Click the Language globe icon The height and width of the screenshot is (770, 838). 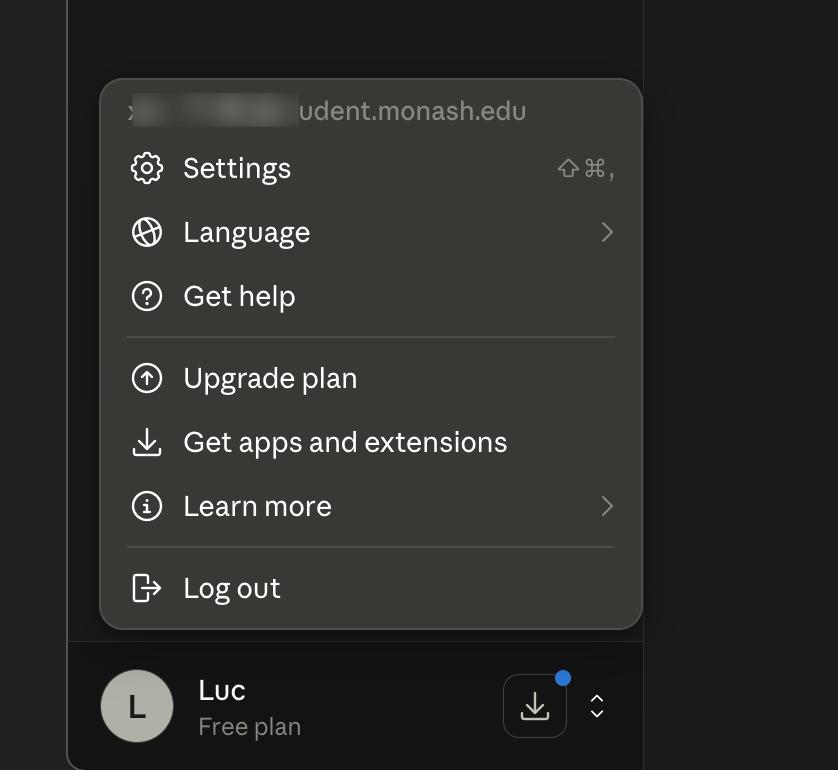pos(146,232)
